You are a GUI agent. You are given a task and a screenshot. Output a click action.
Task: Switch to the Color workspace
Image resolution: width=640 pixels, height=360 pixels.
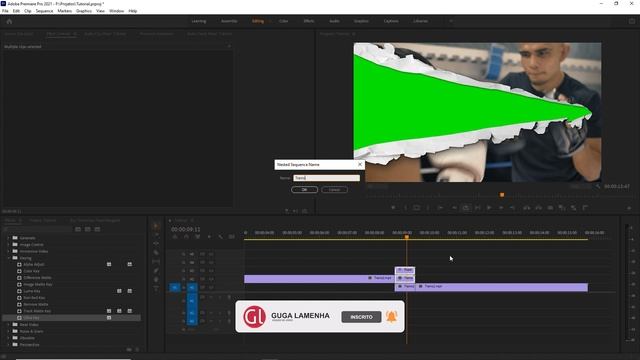[283, 21]
